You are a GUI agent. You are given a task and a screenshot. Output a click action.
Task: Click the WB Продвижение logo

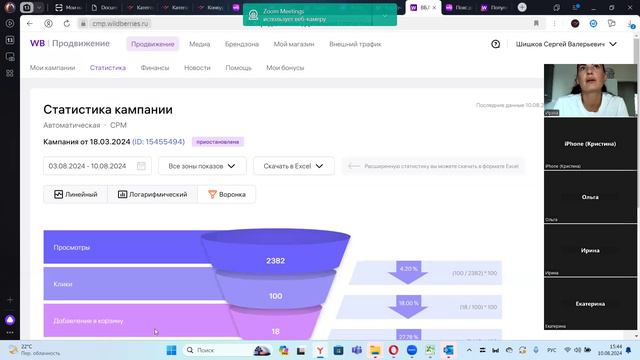point(70,43)
